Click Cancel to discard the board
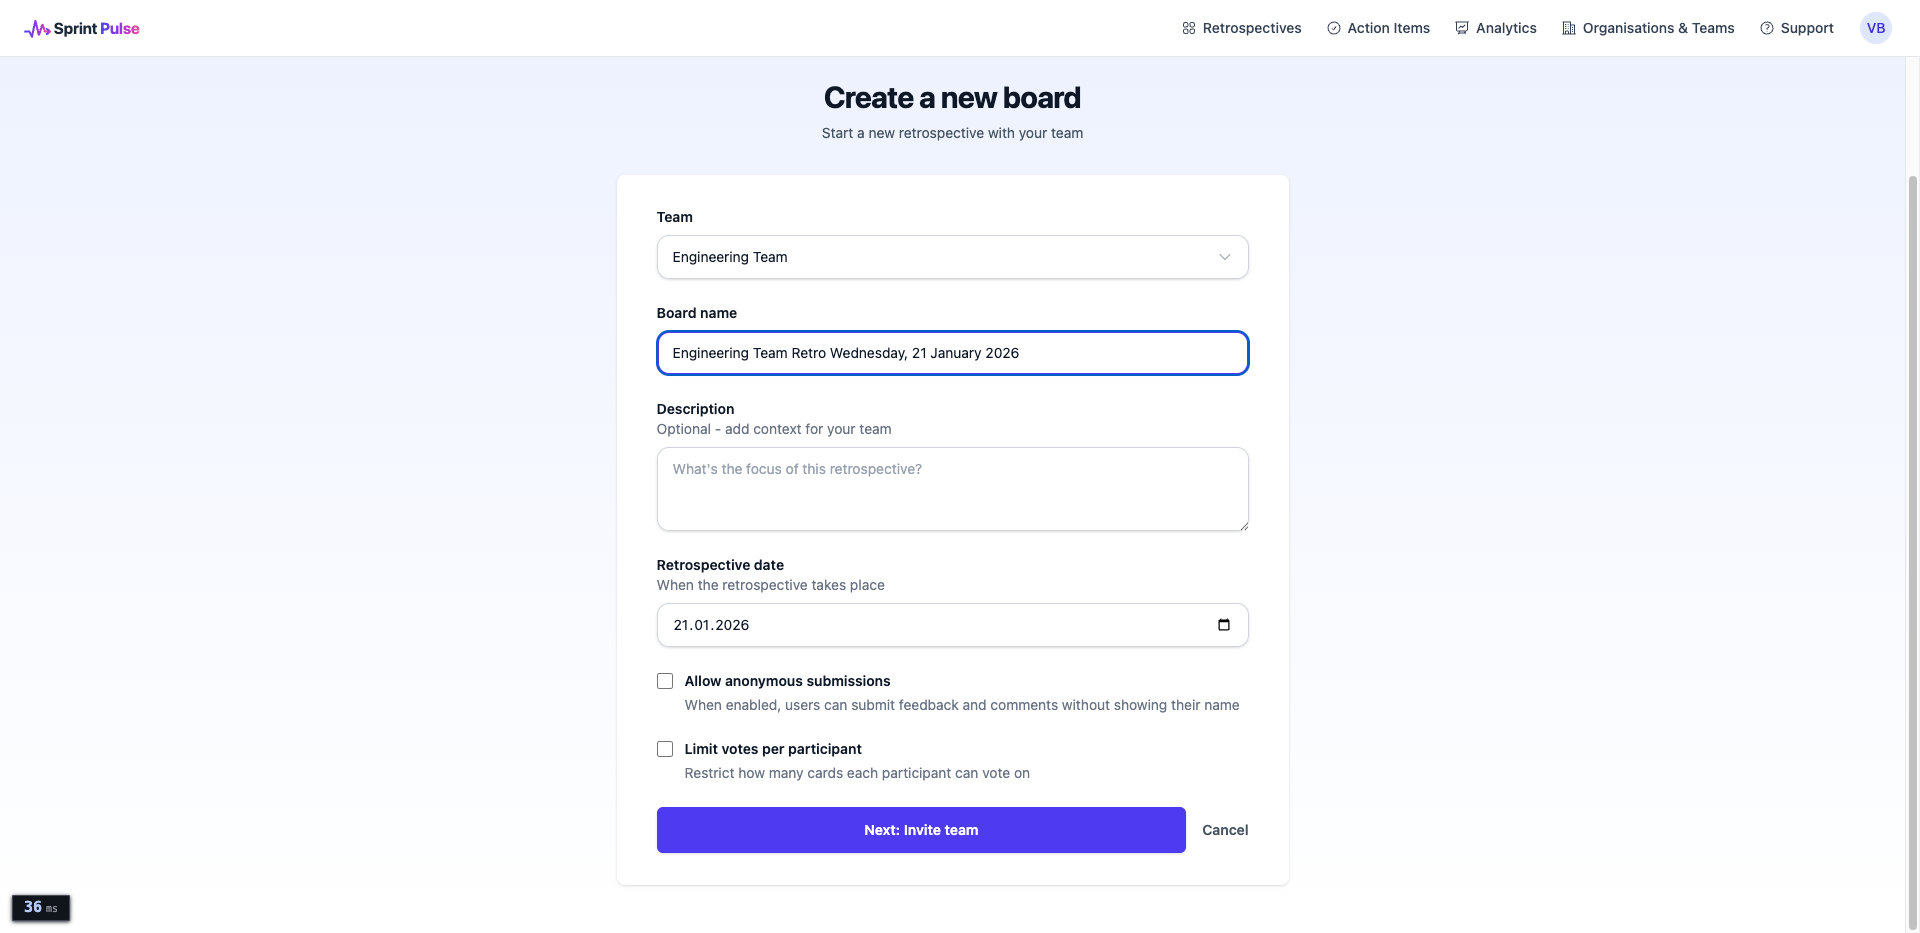The width and height of the screenshot is (1920, 933). (x=1224, y=830)
